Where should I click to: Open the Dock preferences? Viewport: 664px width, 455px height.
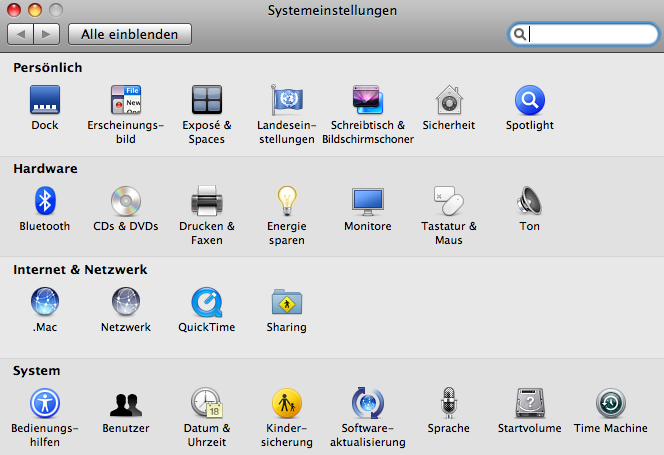point(45,101)
